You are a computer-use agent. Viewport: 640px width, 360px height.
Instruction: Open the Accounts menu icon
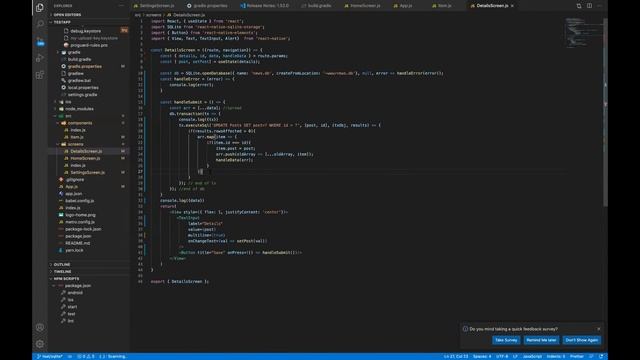click(x=40, y=327)
